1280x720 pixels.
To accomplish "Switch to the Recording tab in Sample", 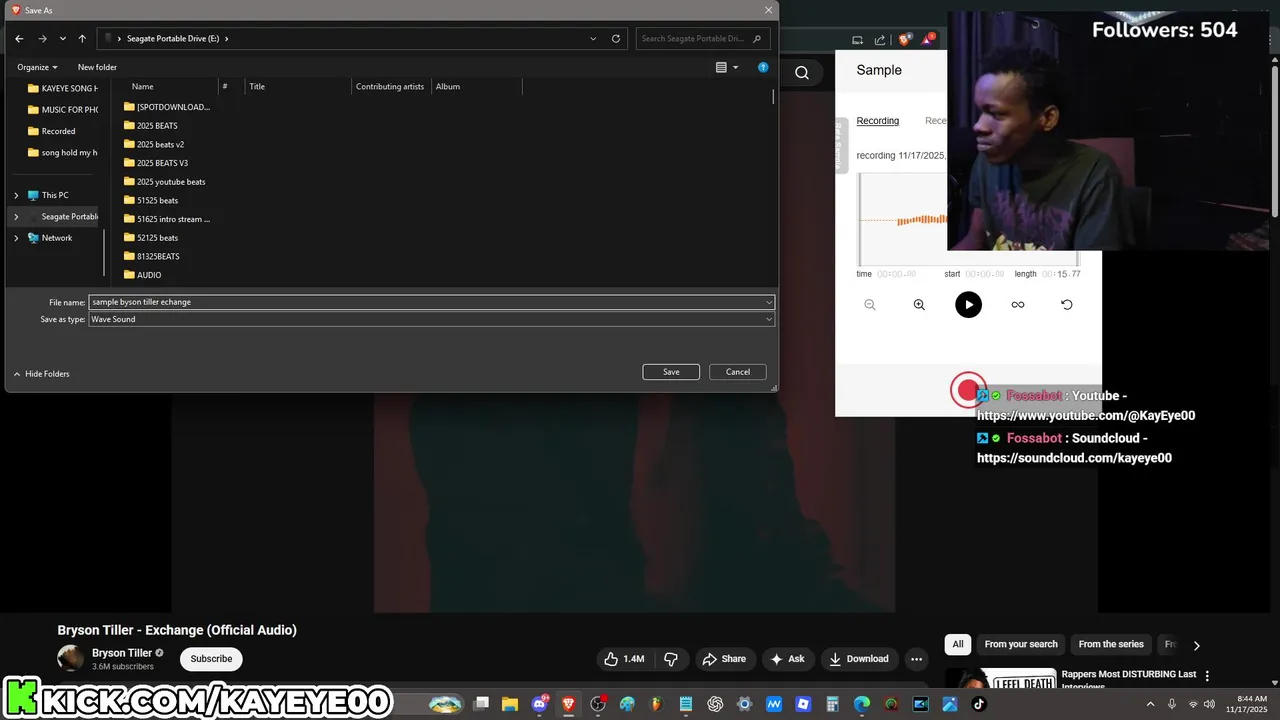I will pyautogui.click(x=878, y=121).
